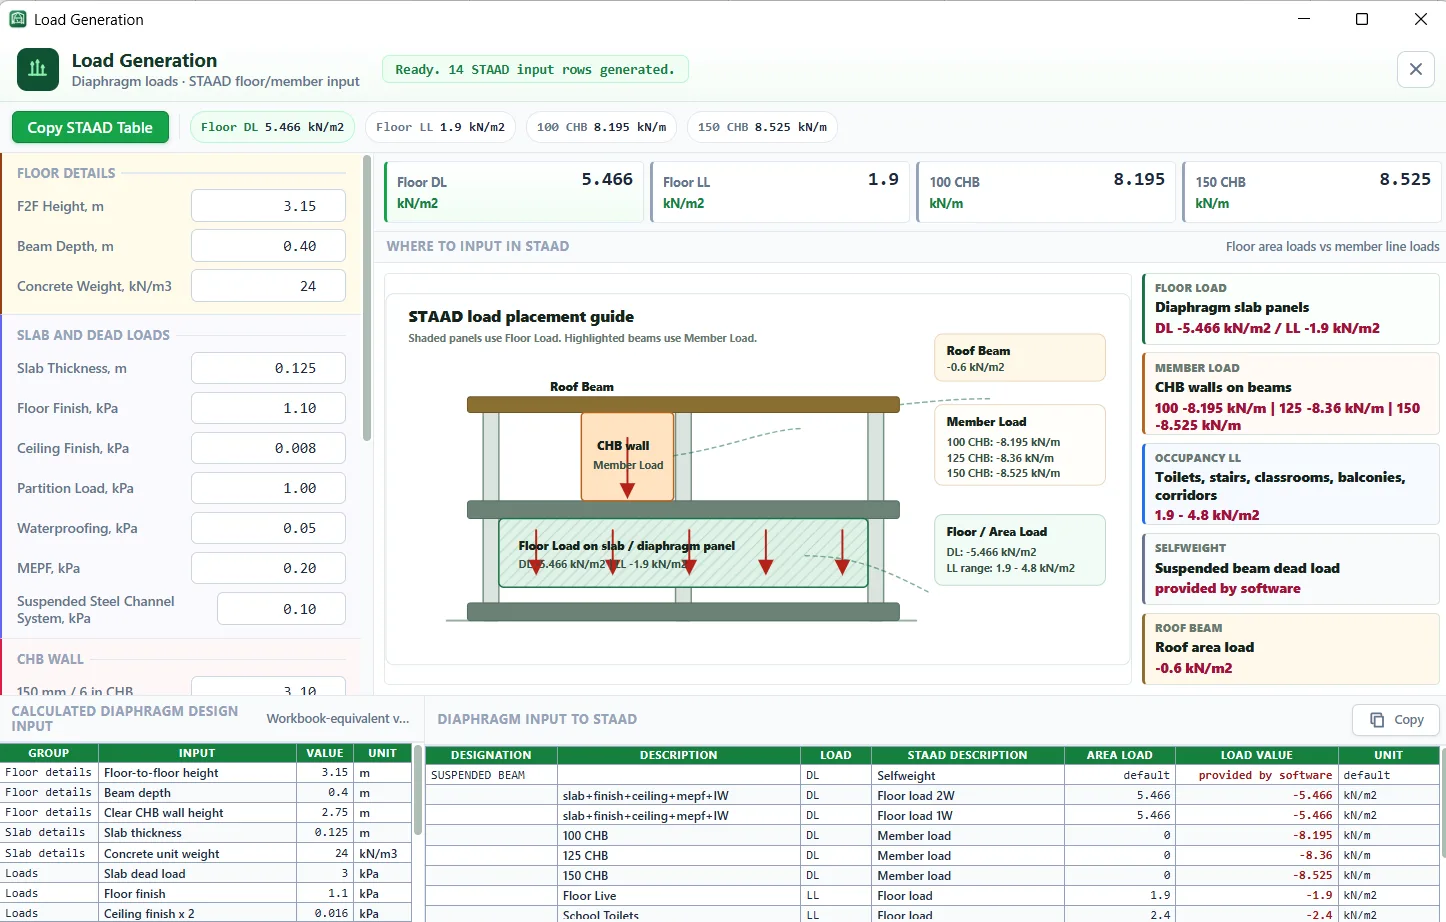The height and width of the screenshot is (922, 1446).
Task: Click the Floor Finish kPa input
Action: tap(268, 408)
